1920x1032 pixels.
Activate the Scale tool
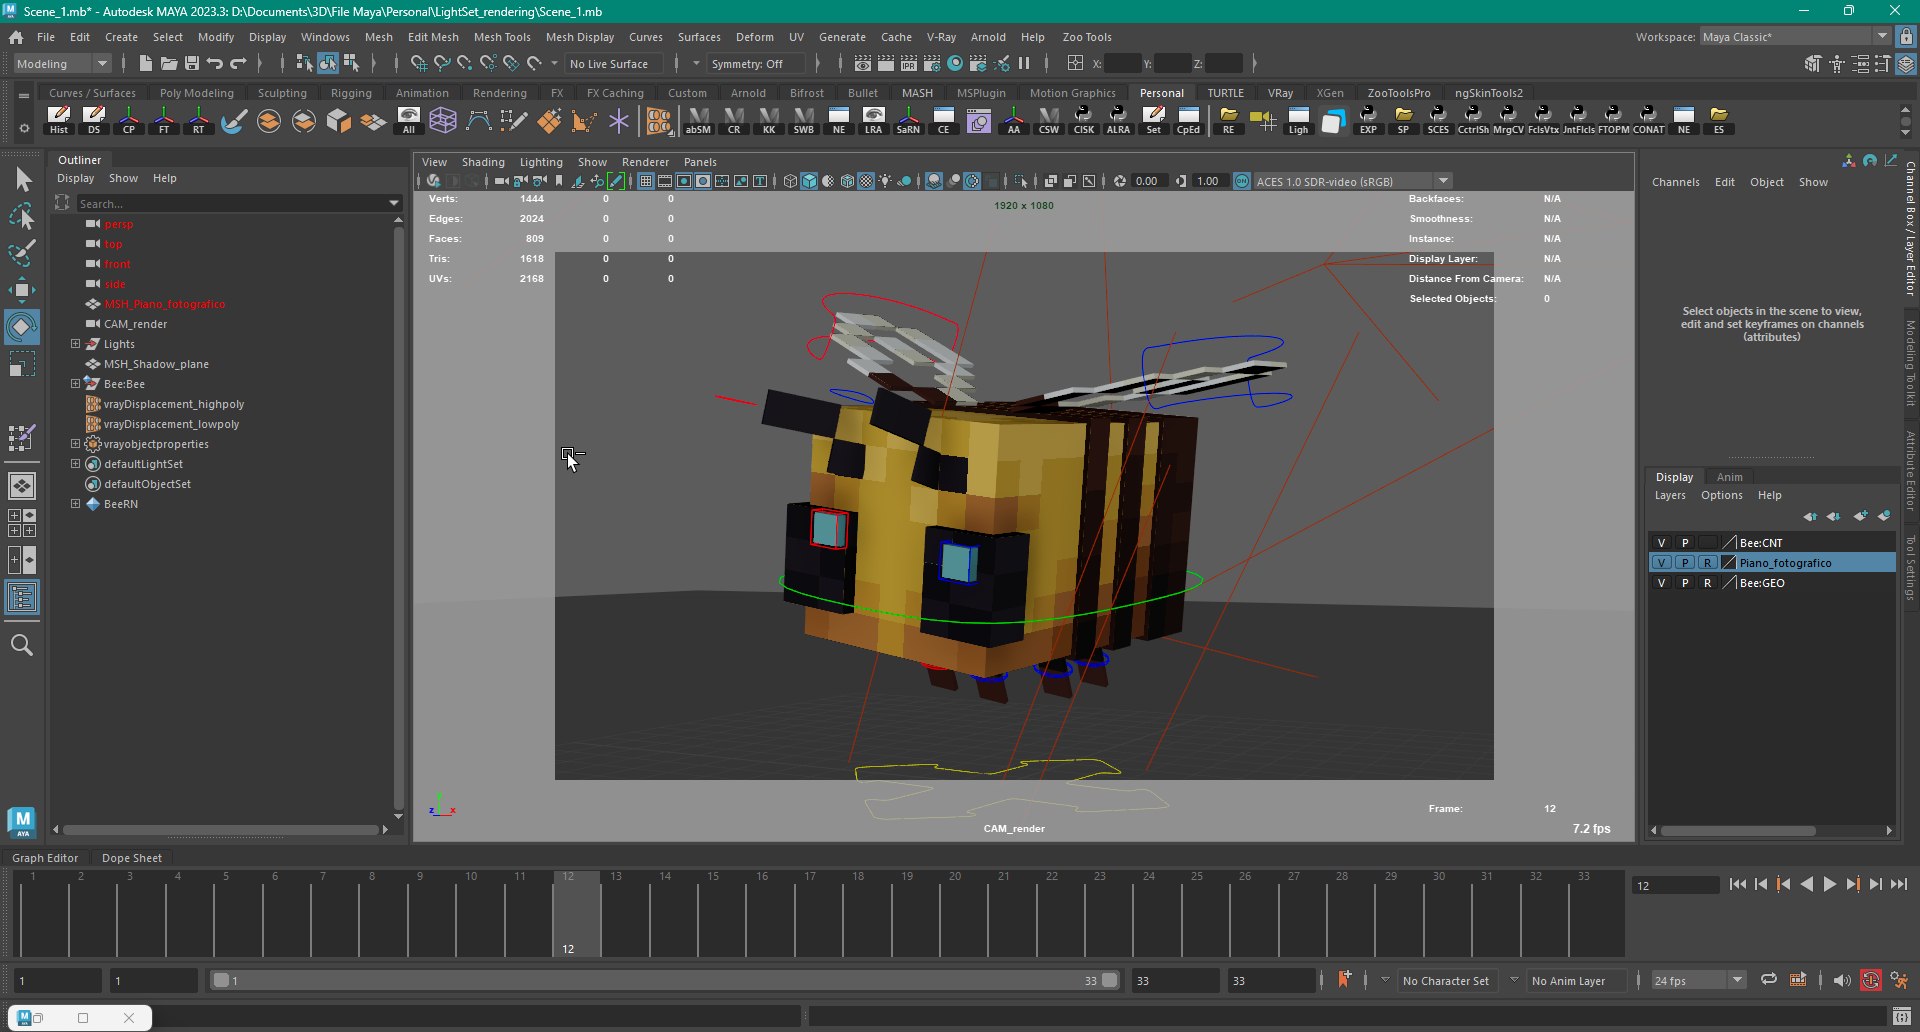coord(22,364)
